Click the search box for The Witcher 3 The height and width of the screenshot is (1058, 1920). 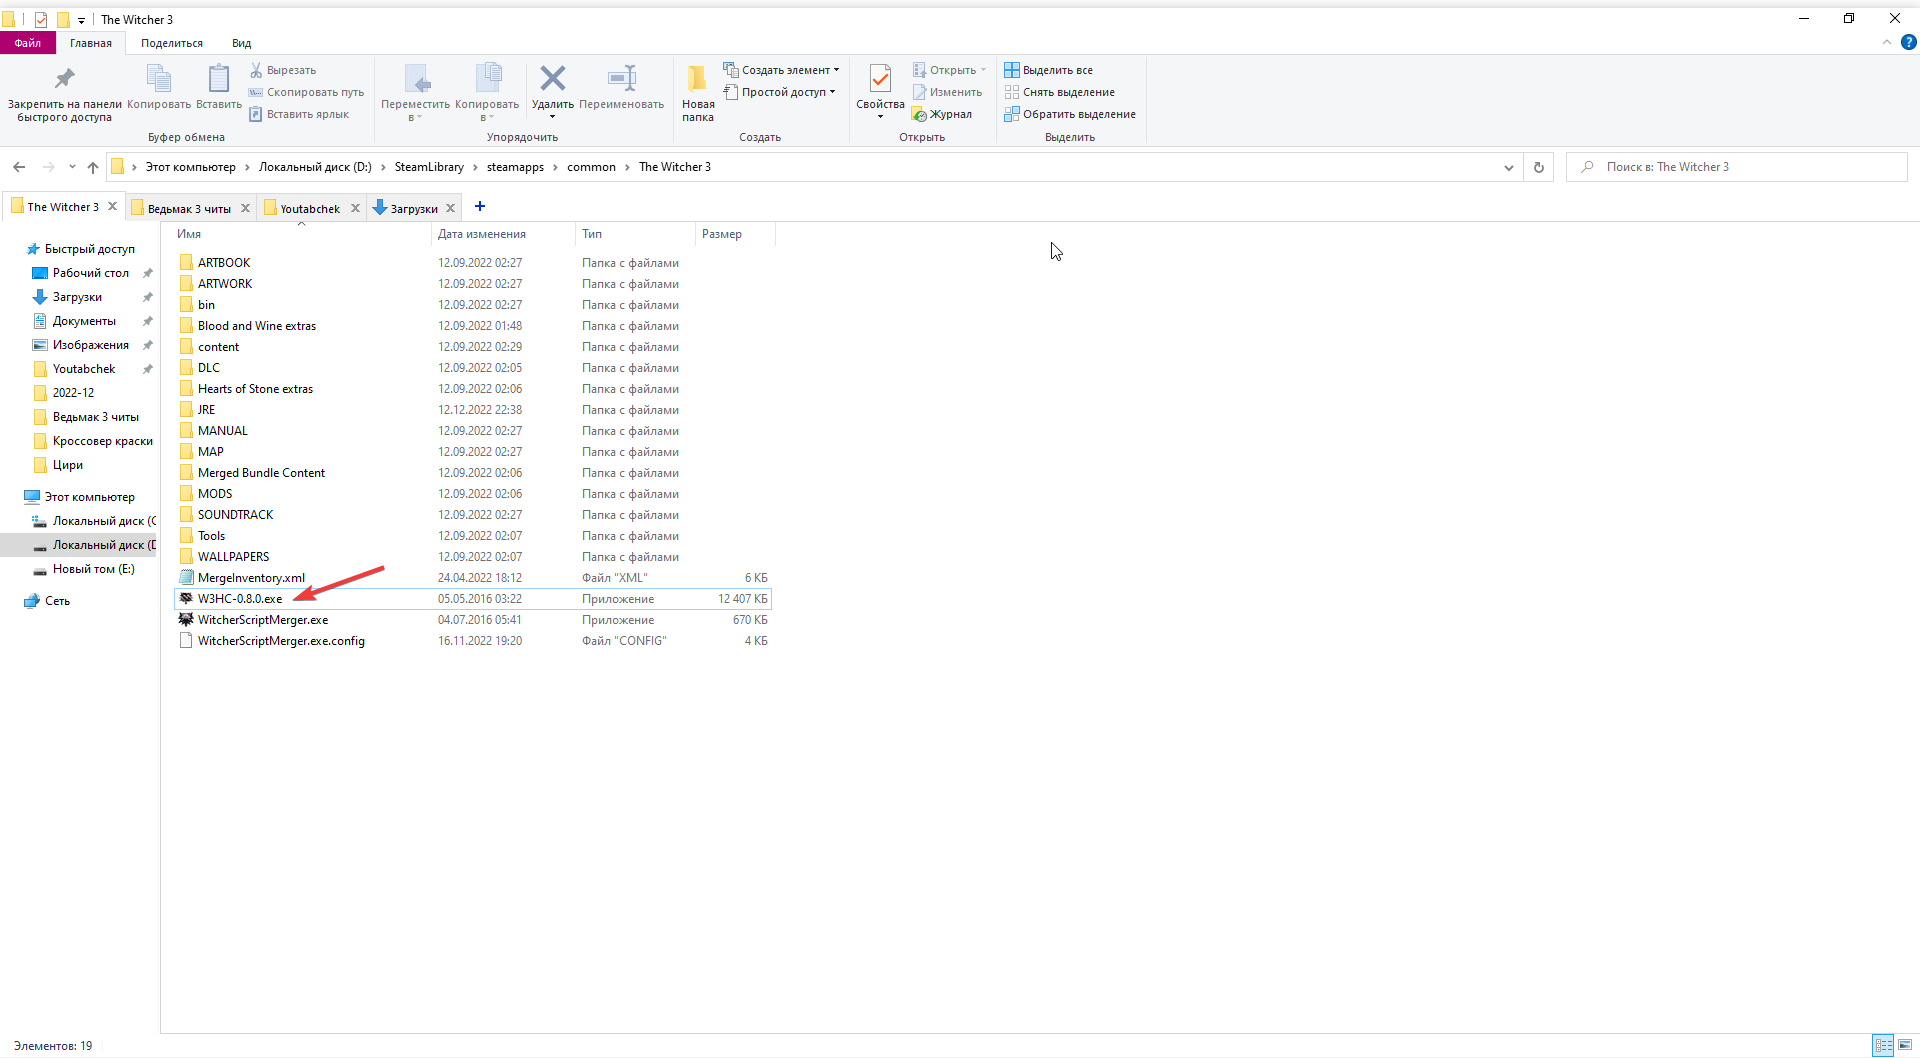(1737, 167)
